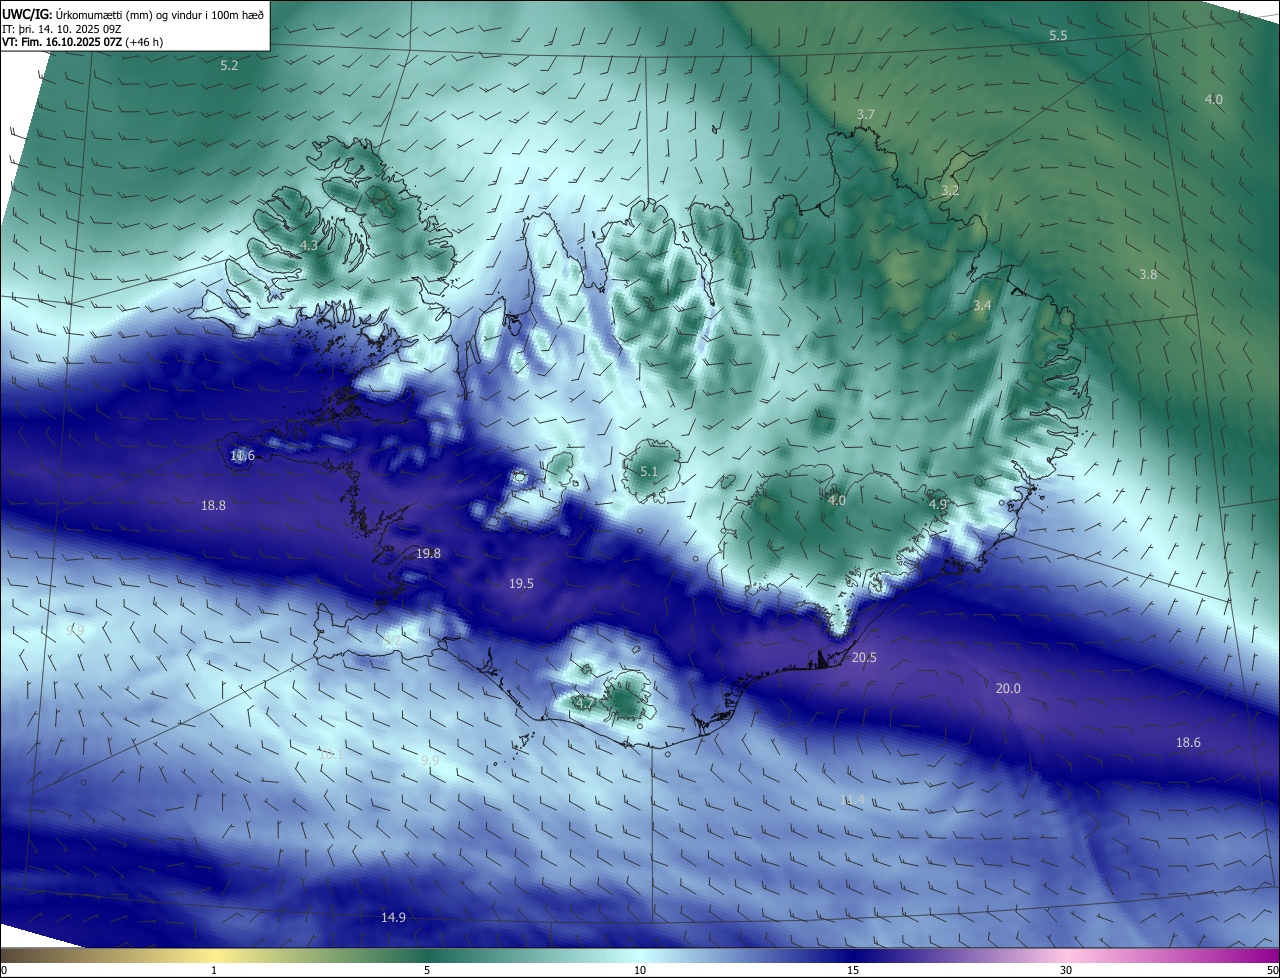Click the colour scale label 50
The image size is (1280, 978).
coord(1272,970)
